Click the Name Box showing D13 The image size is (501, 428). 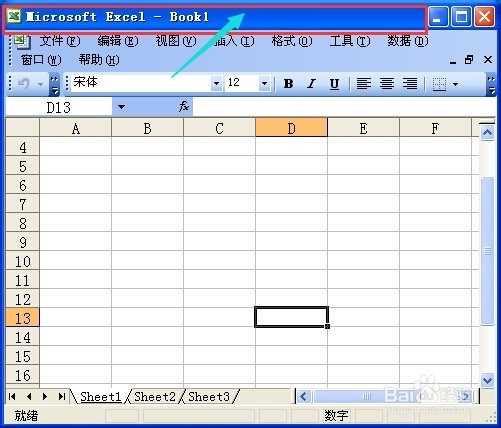click(59, 107)
